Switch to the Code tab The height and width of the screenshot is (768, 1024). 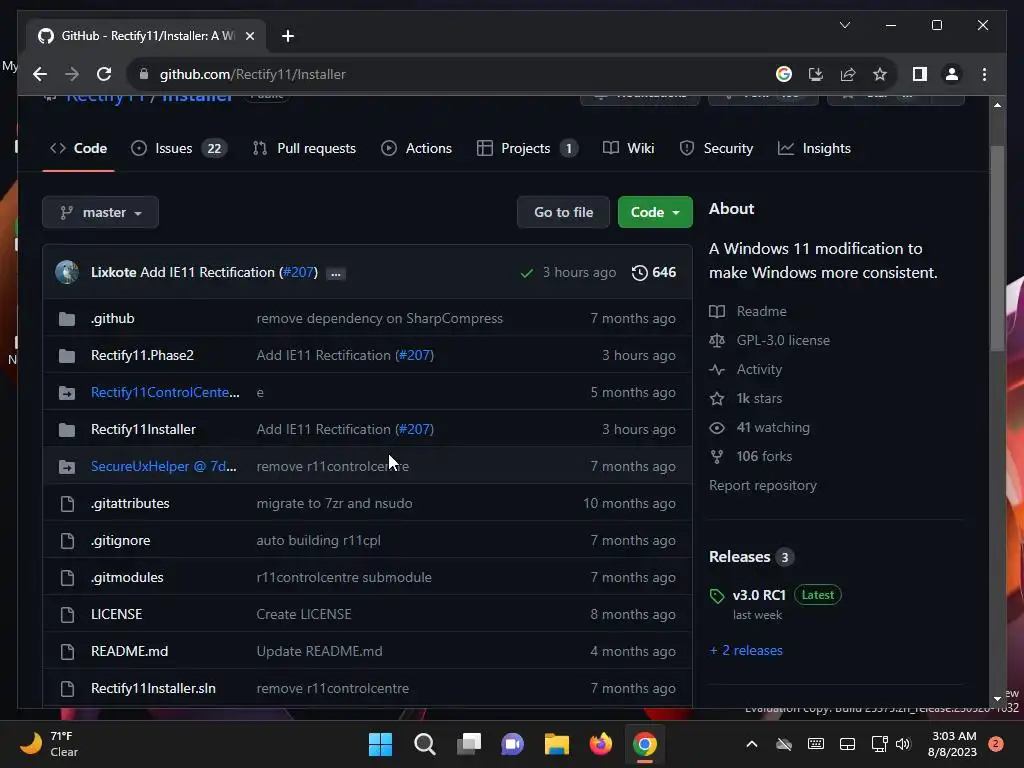[78, 148]
